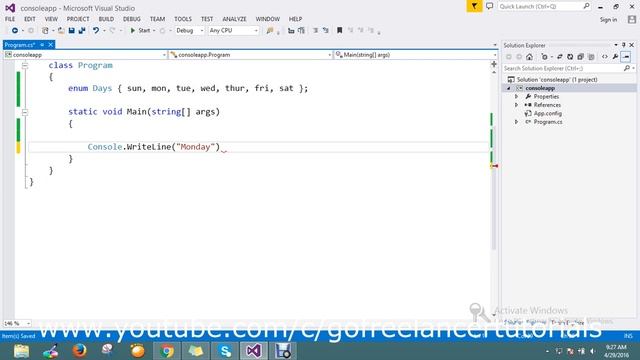This screenshot has height=360, width=640.
Task: Open the ANALYZE menu
Action: pyautogui.click(x=234, y=19)
